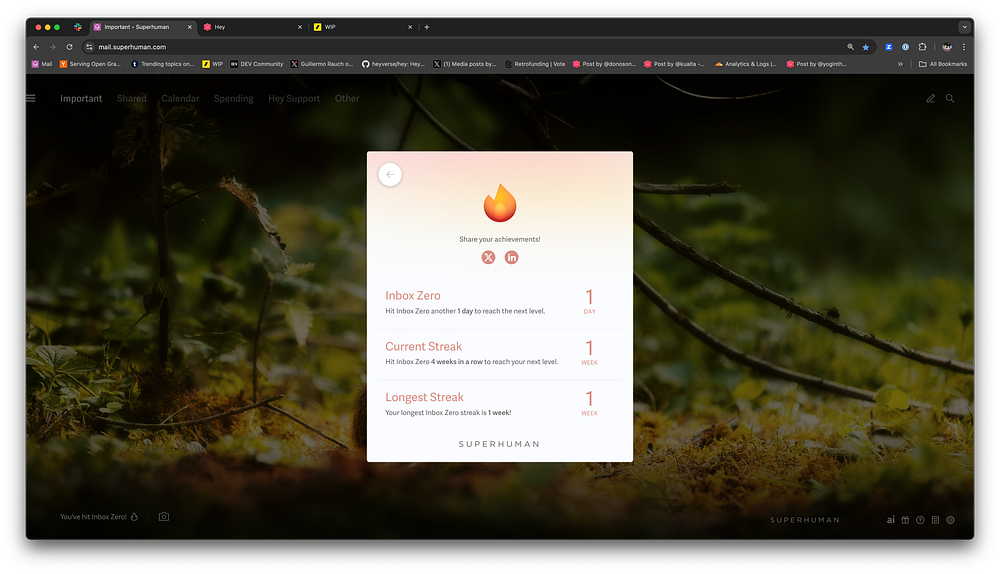Viewport: 1000px width, 574px height.
Task: Open the help question mark icon
Action: click(920, 520)
